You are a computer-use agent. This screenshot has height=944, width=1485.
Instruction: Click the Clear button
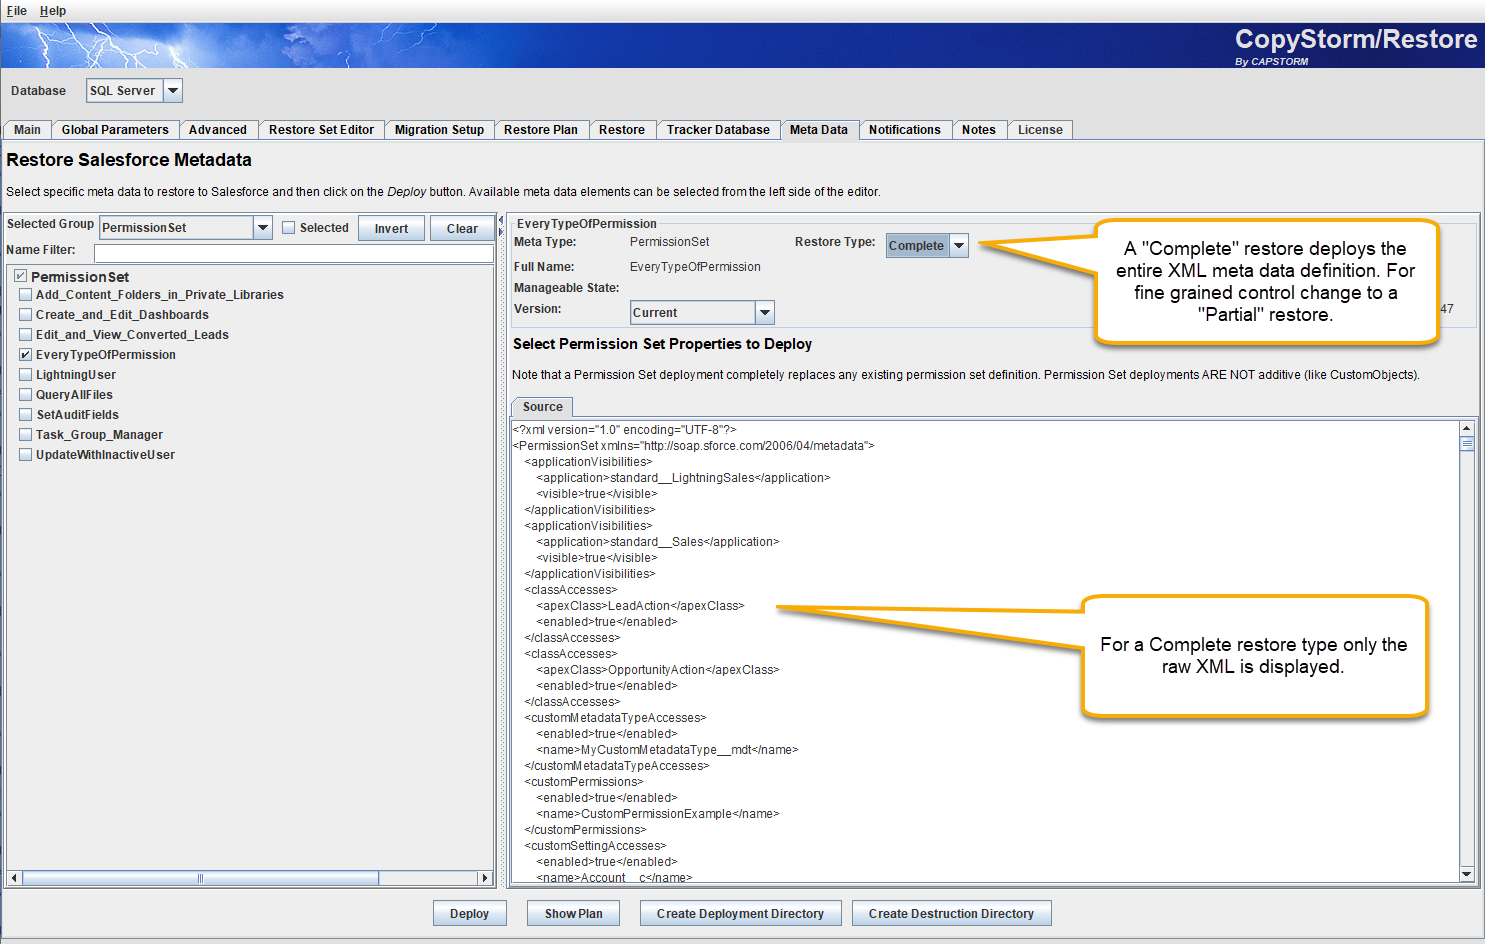click(x=462, y=228)
